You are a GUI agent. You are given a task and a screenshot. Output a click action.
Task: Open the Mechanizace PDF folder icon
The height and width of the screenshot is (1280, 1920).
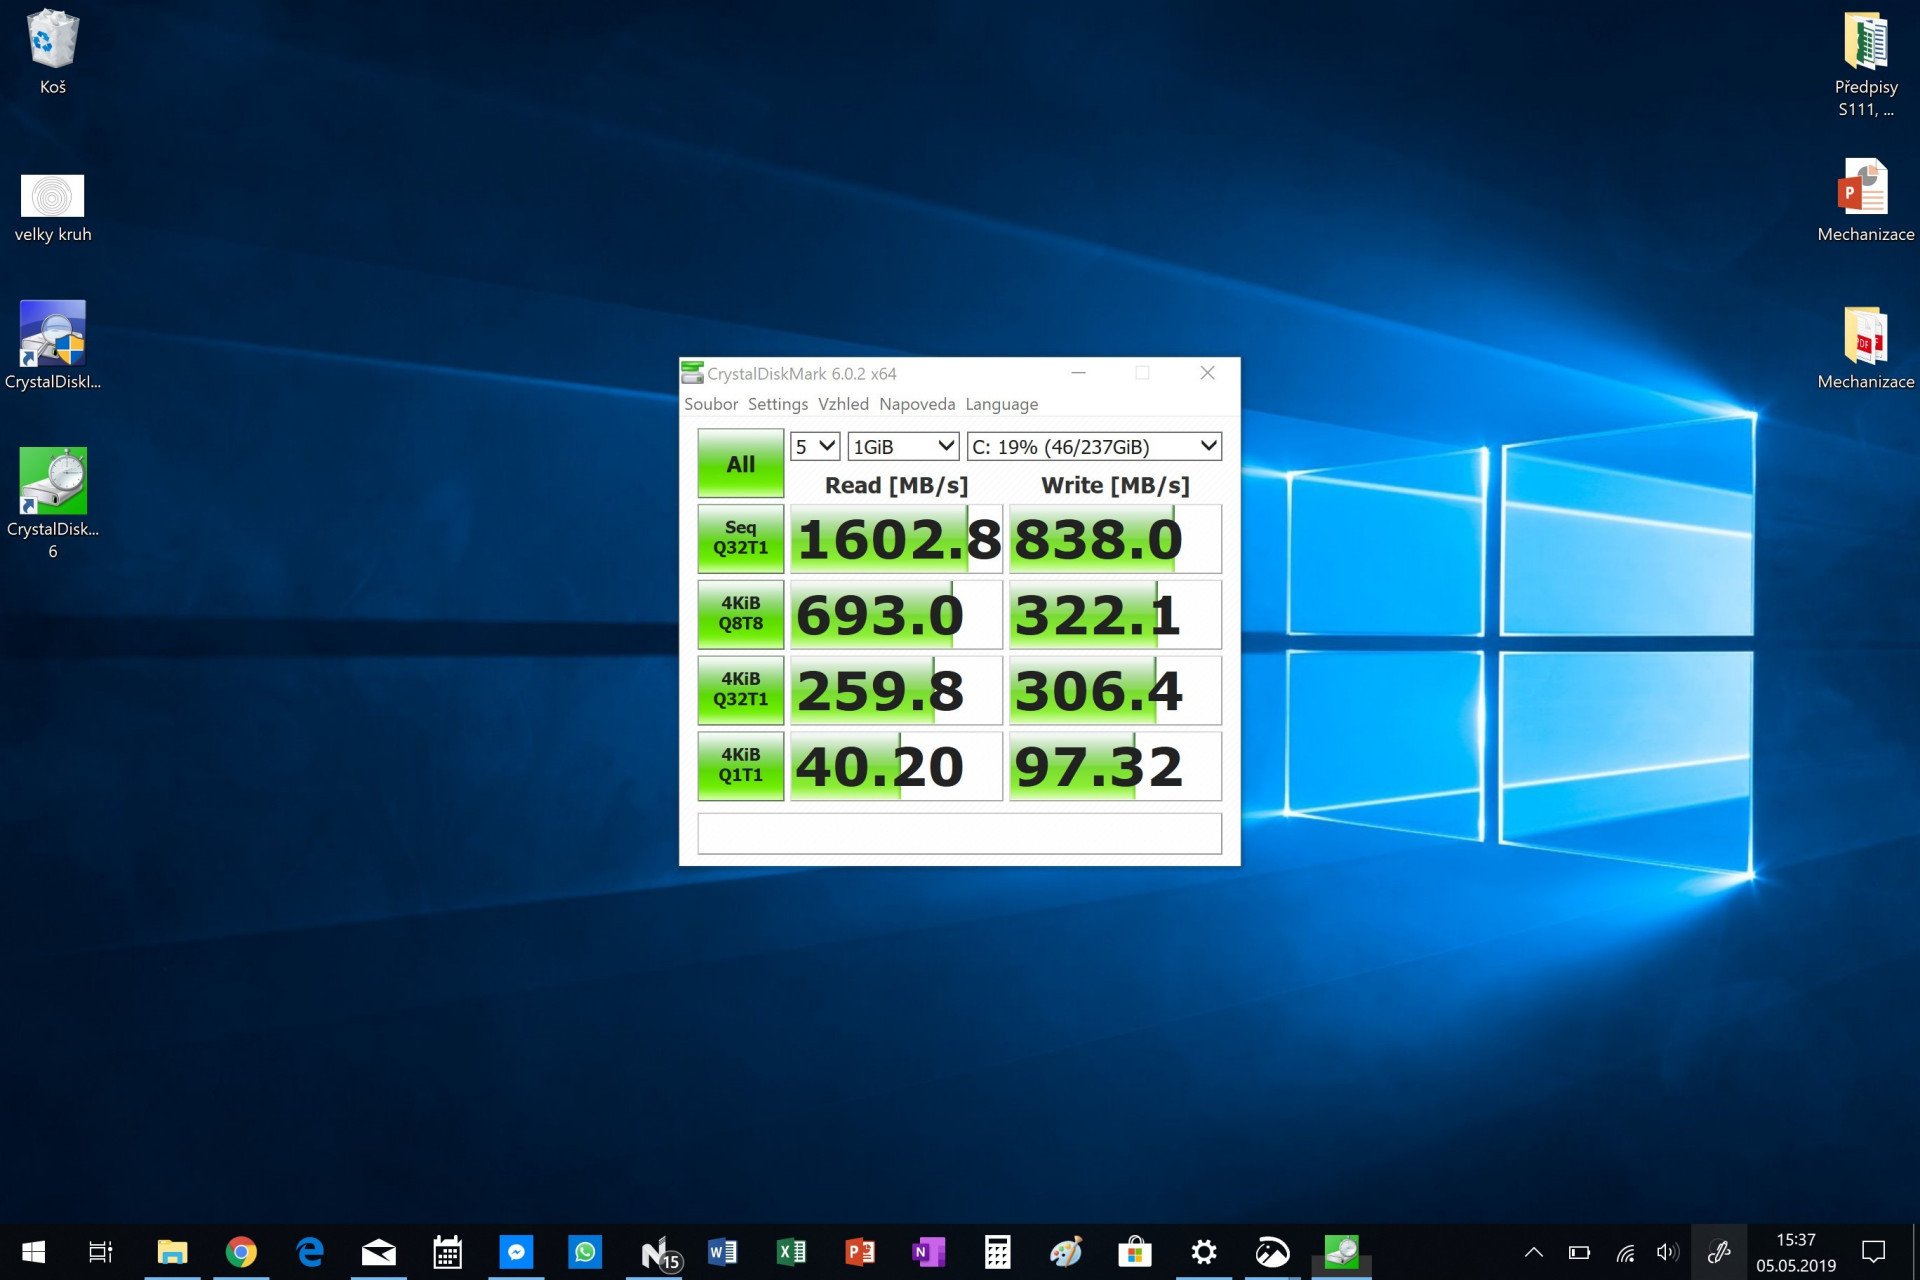(1865, 348)
